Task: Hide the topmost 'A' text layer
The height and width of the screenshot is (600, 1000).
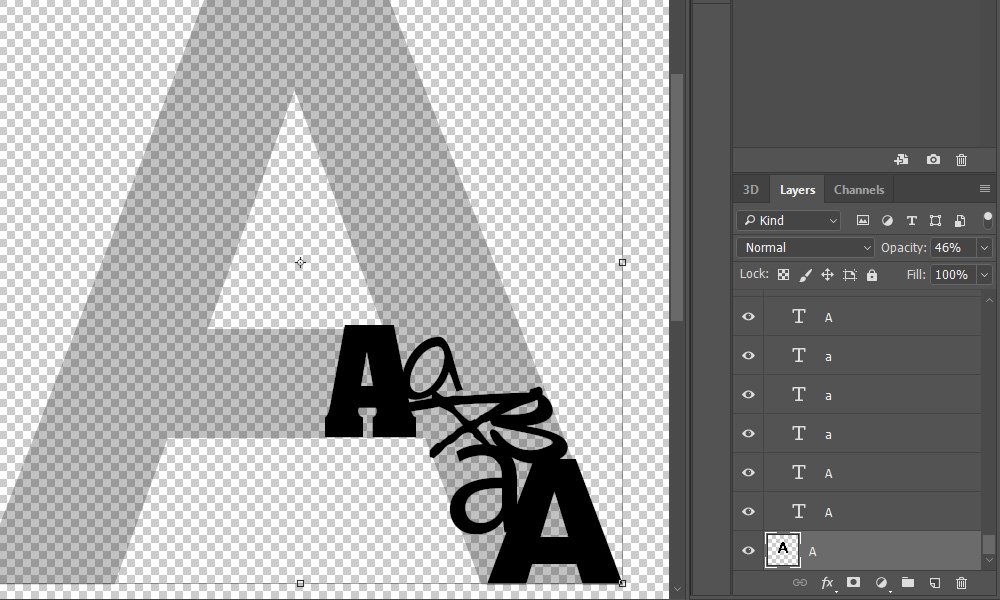Action: pos(749,316)
